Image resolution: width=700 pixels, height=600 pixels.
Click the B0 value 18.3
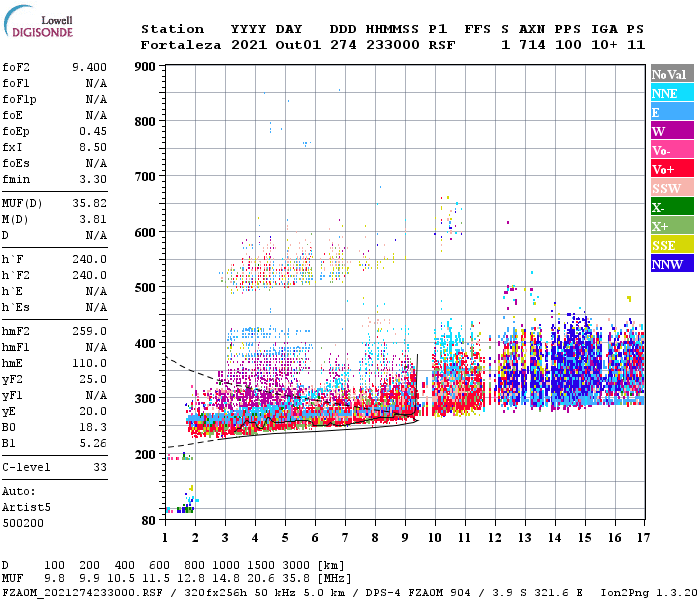pyautogui.click(x=93, y=427)
